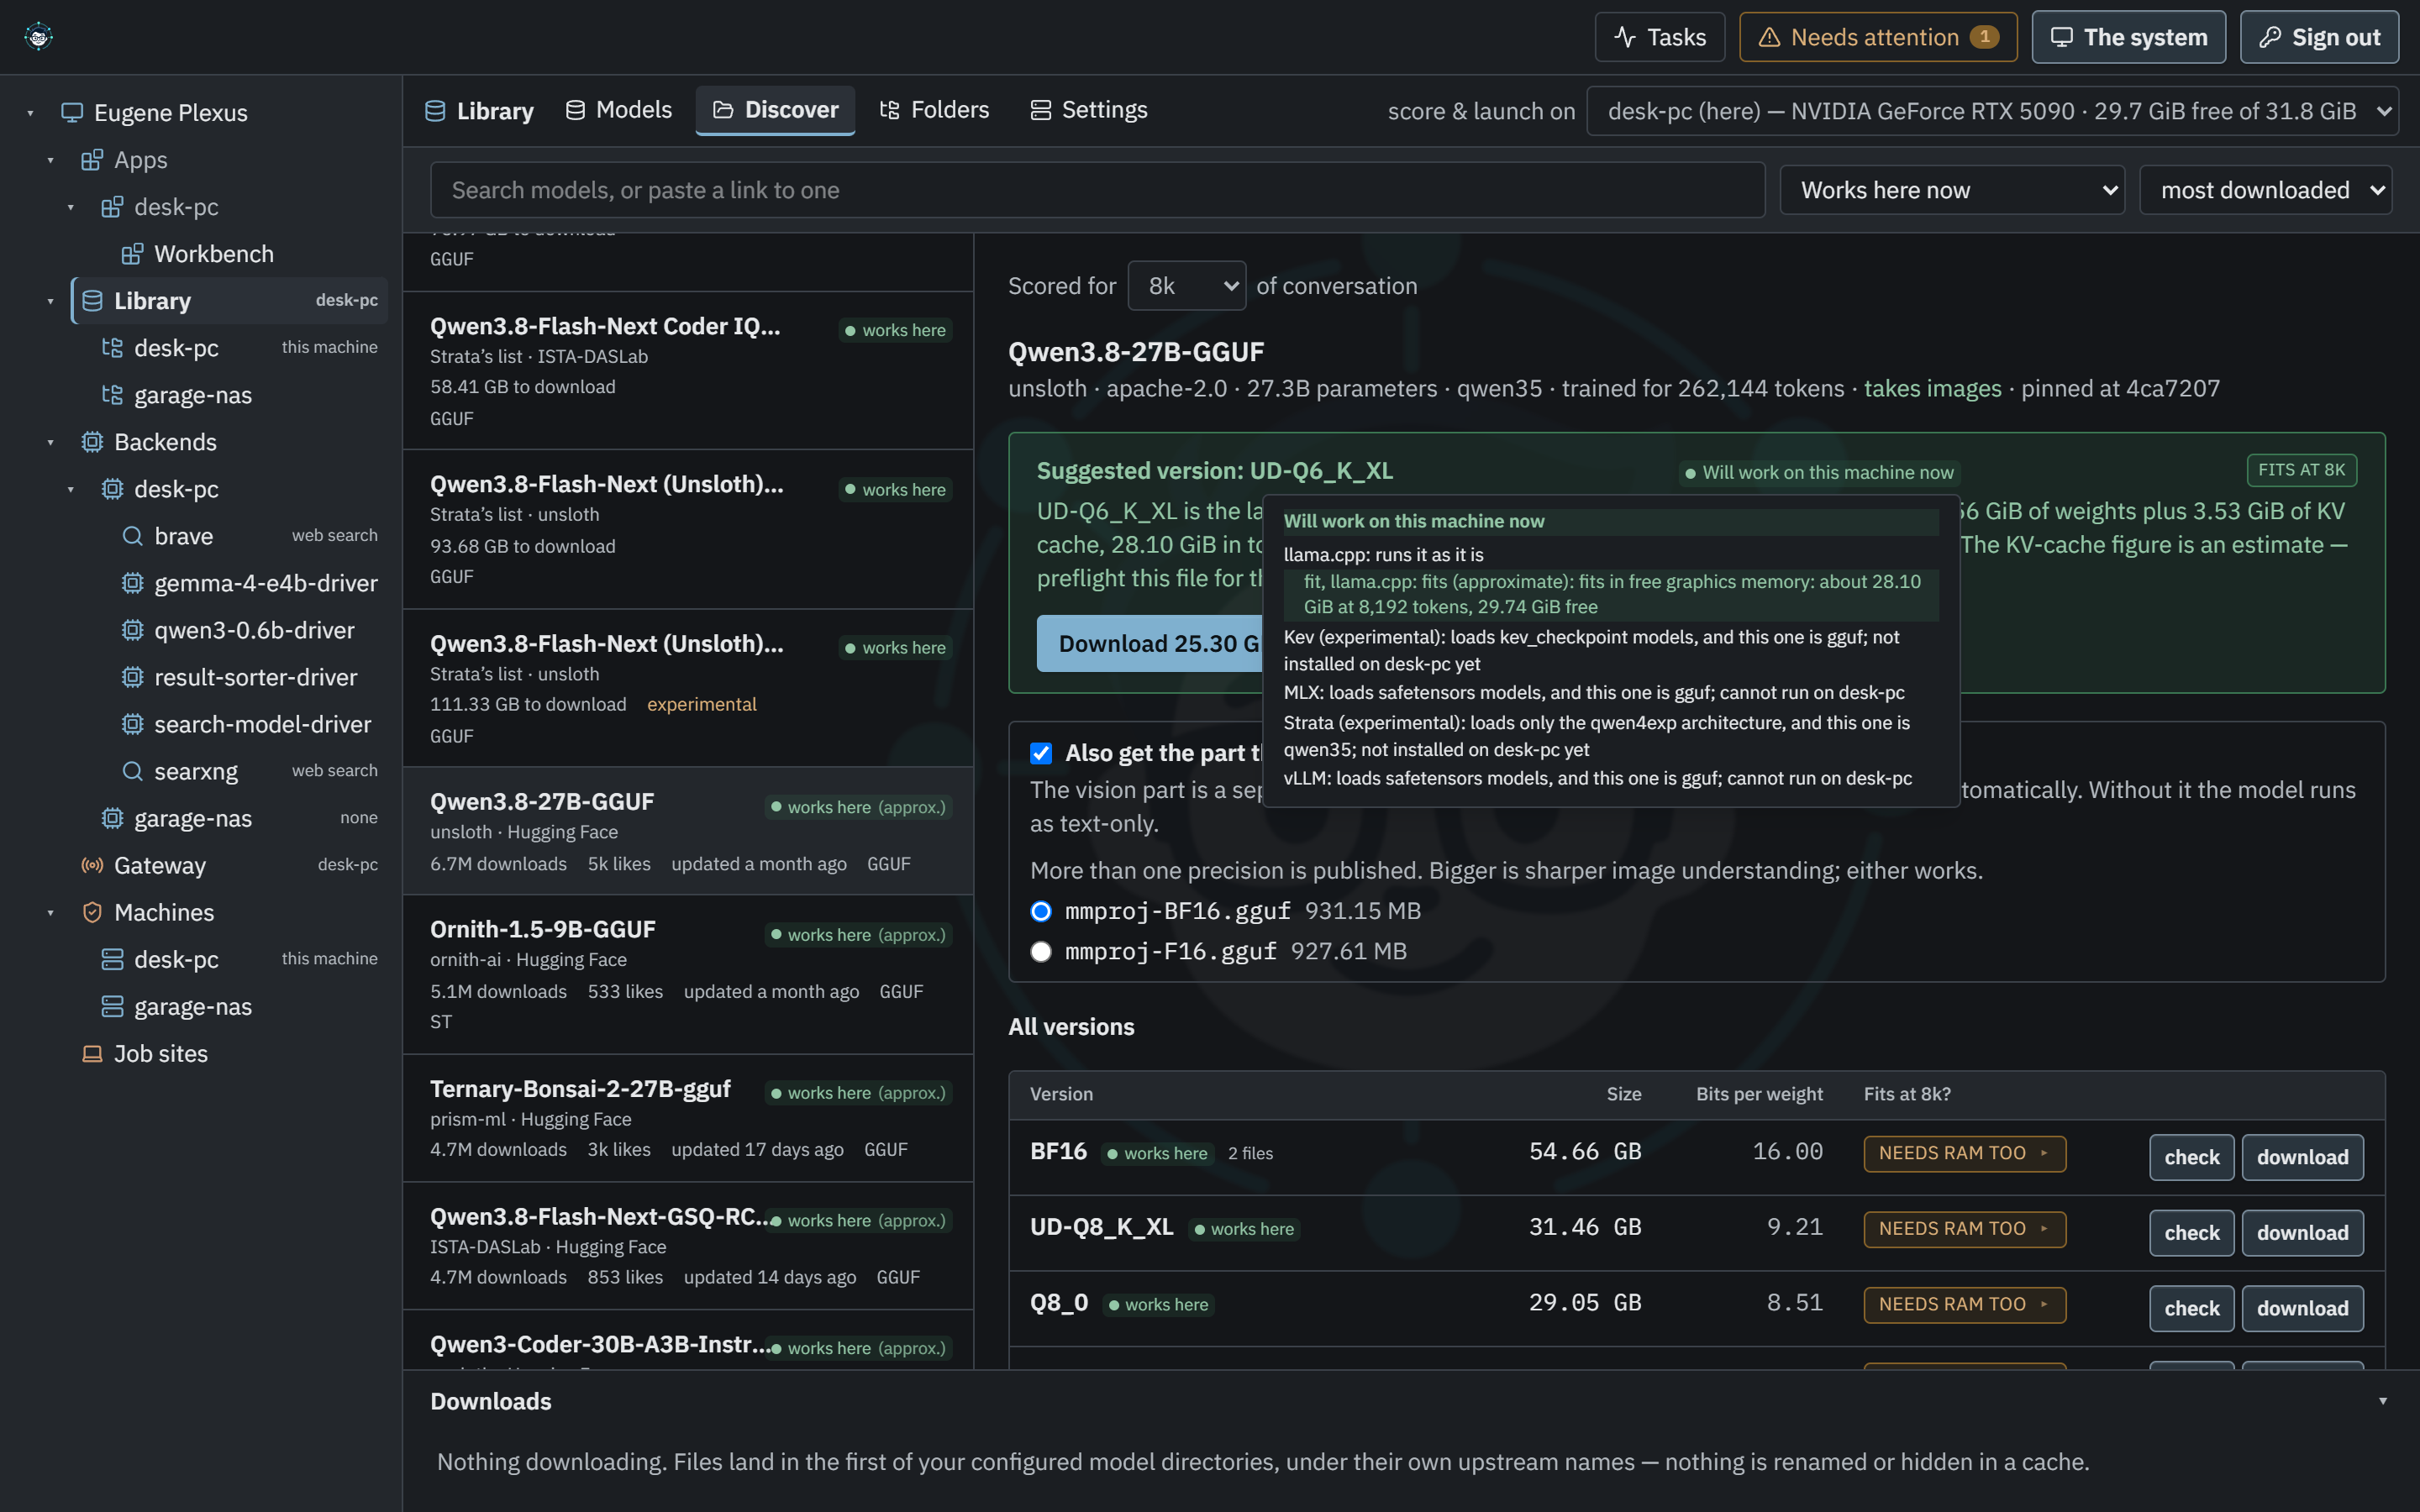Click the search-model-driver chip icon

[132, 724]
